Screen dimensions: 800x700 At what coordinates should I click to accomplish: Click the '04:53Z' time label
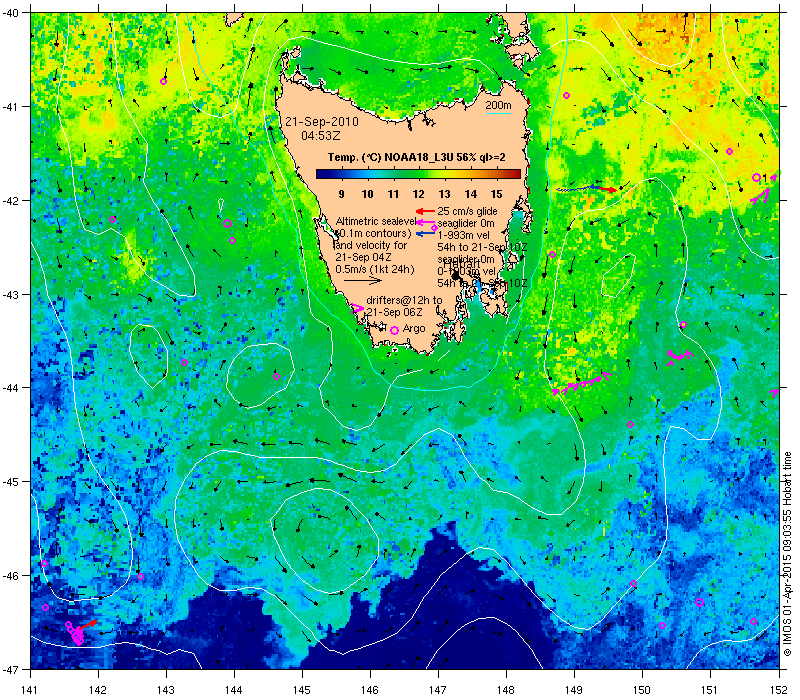(320, 136)
